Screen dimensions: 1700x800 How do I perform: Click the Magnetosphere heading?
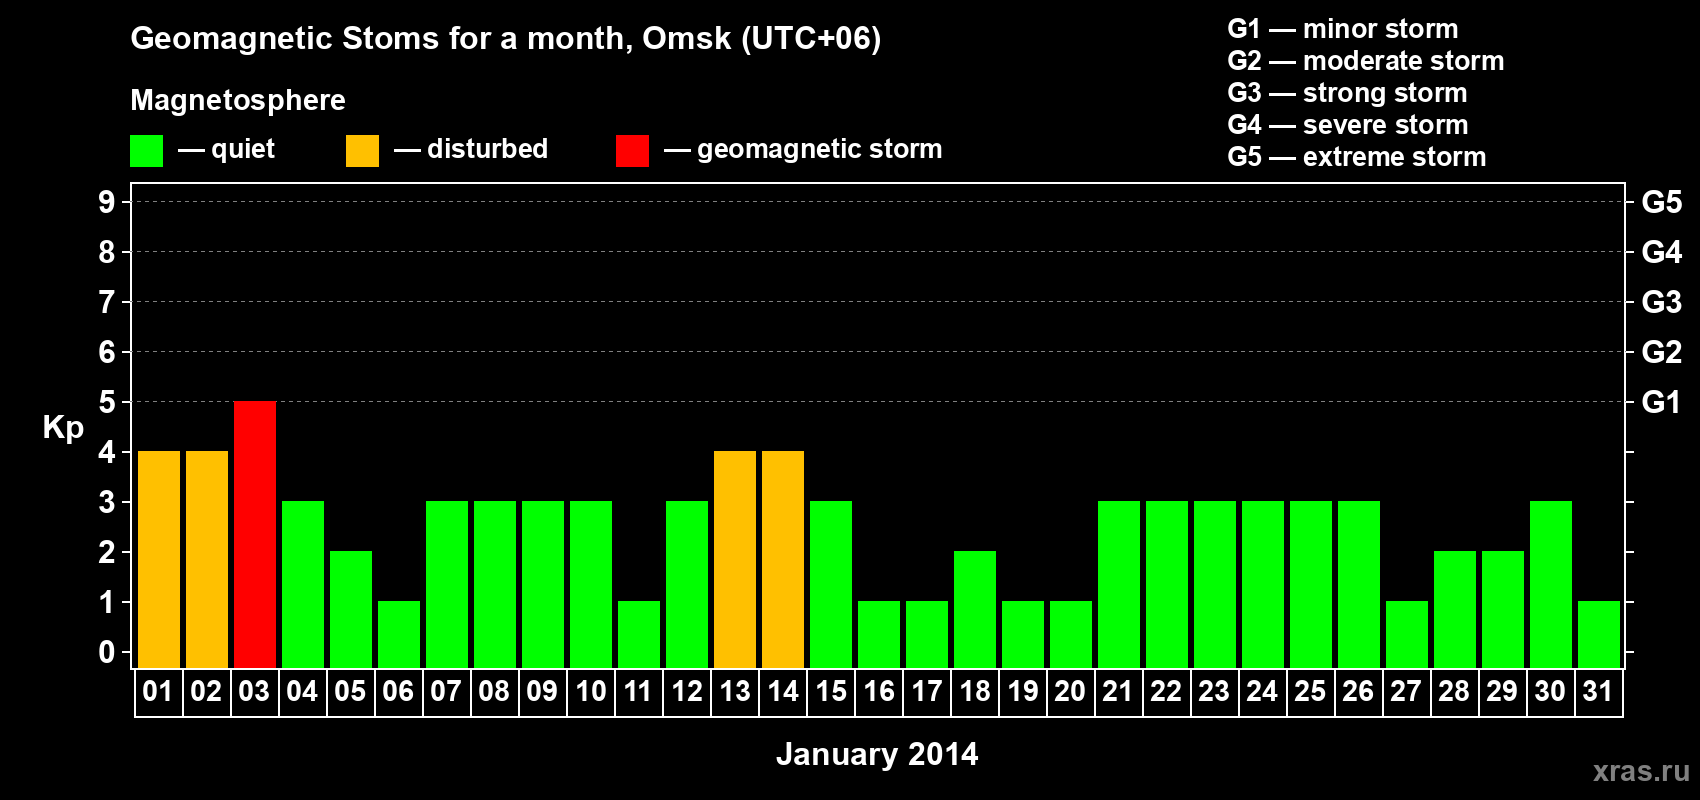point(238,101)
